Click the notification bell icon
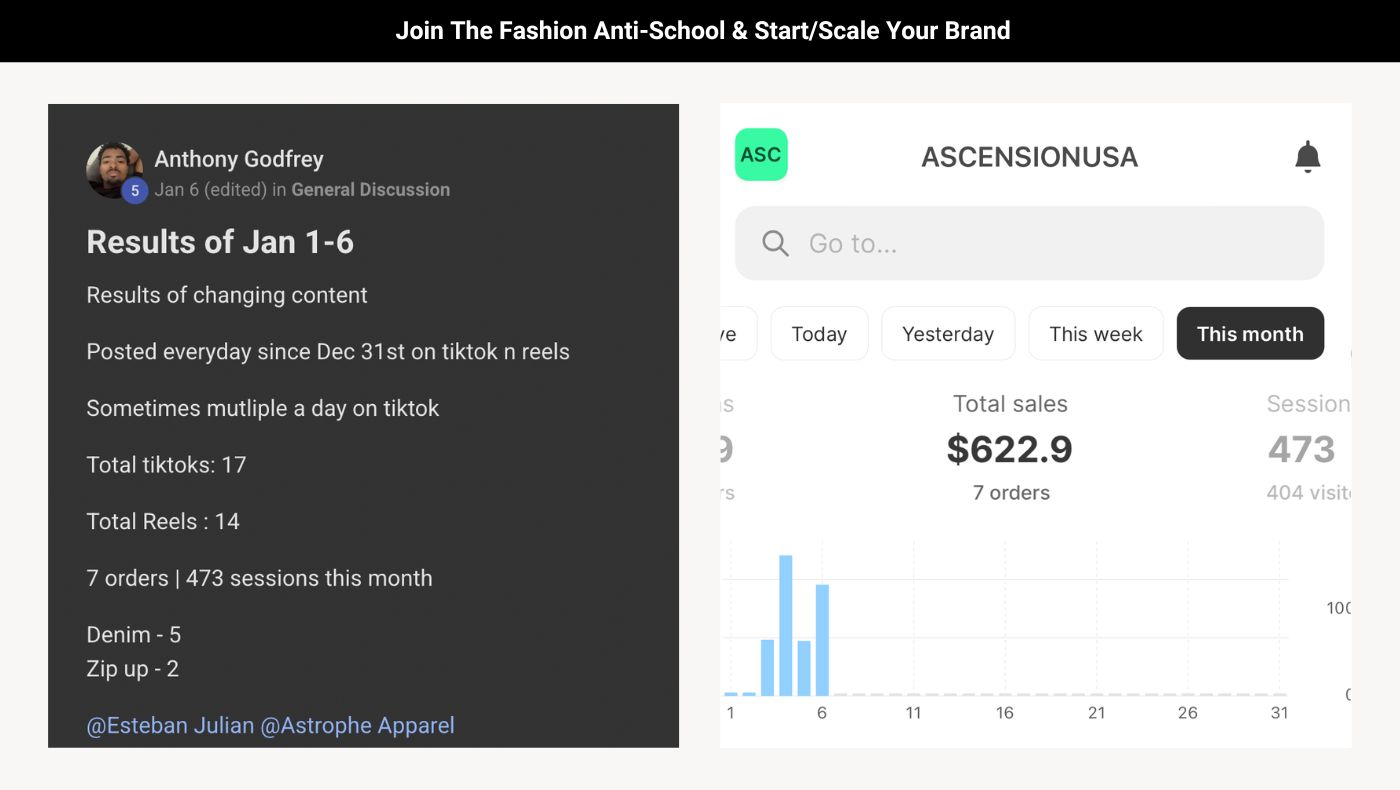 tap(1307, 157)
